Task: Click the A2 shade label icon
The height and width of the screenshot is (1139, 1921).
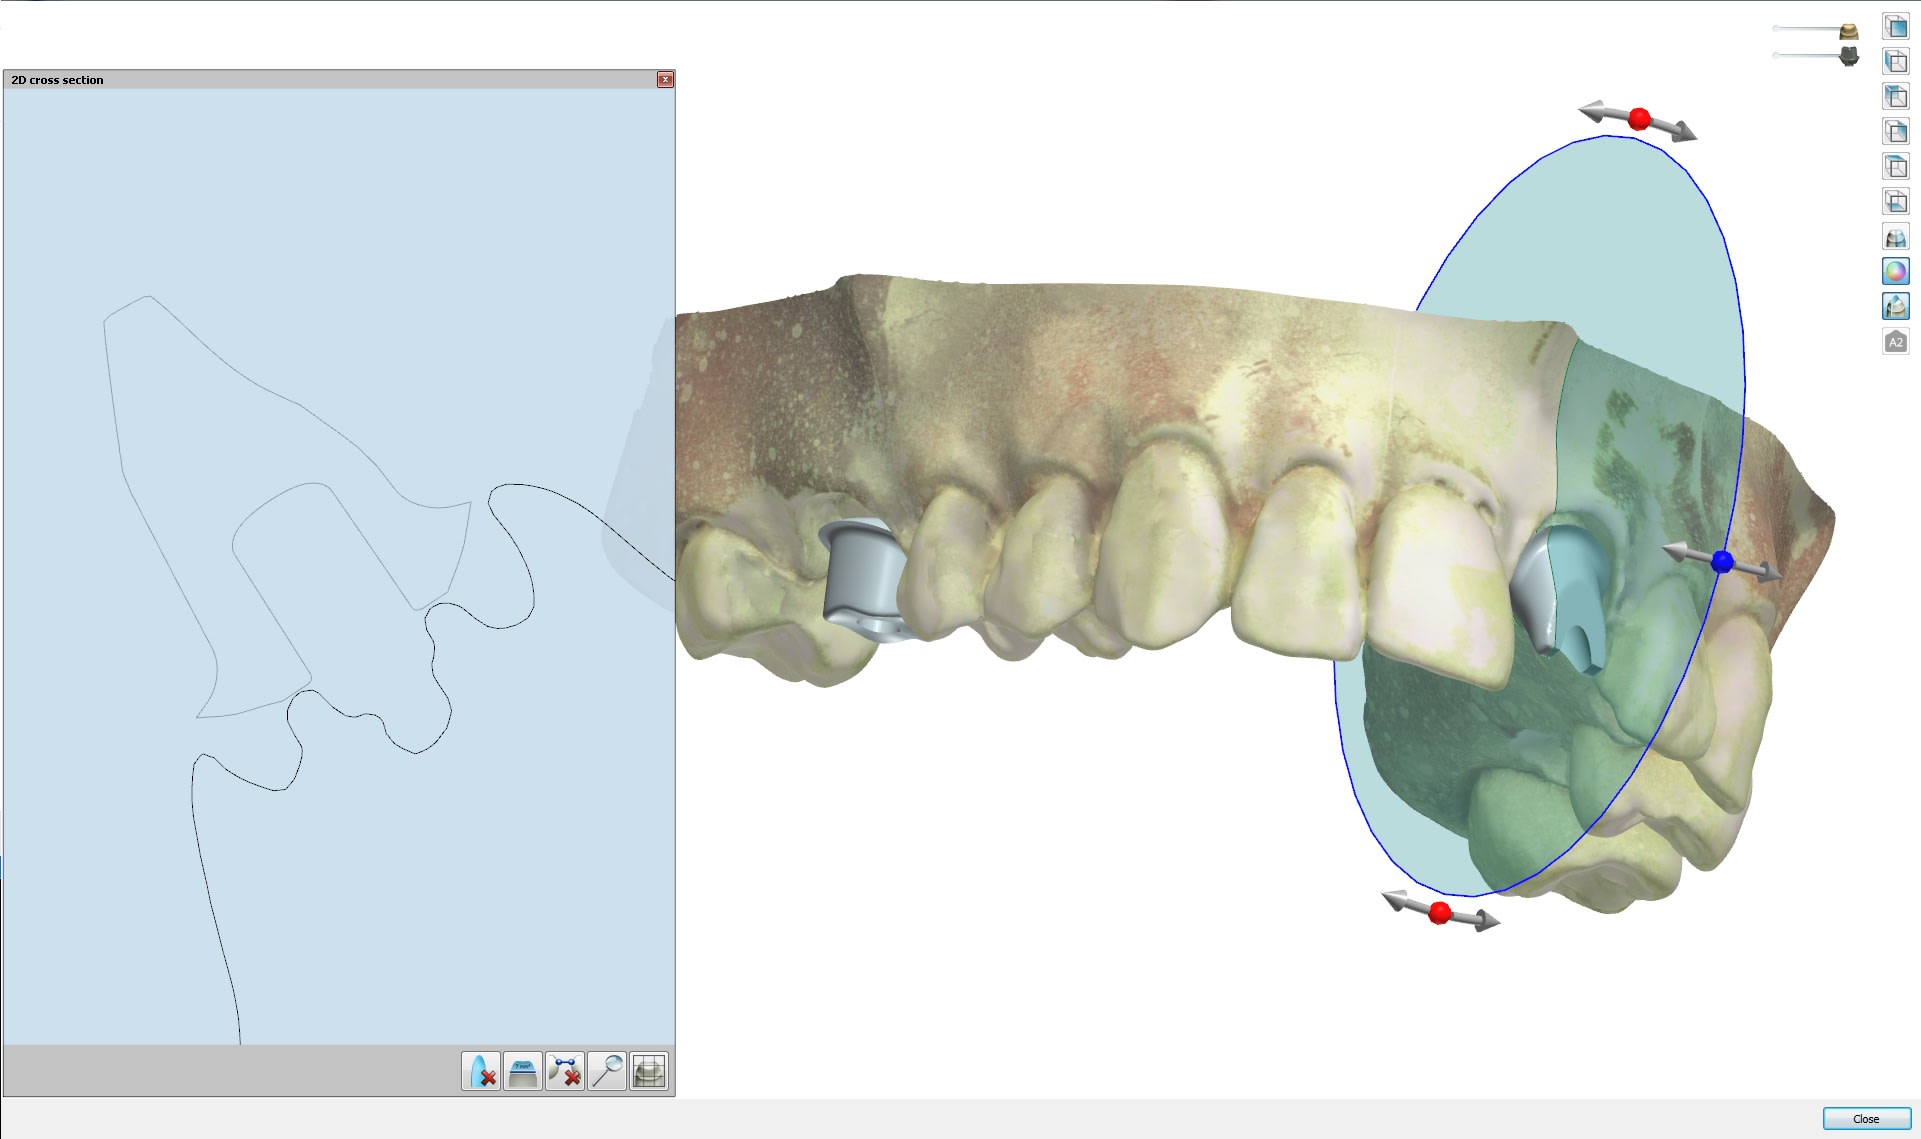Action: coord(1895,342)
